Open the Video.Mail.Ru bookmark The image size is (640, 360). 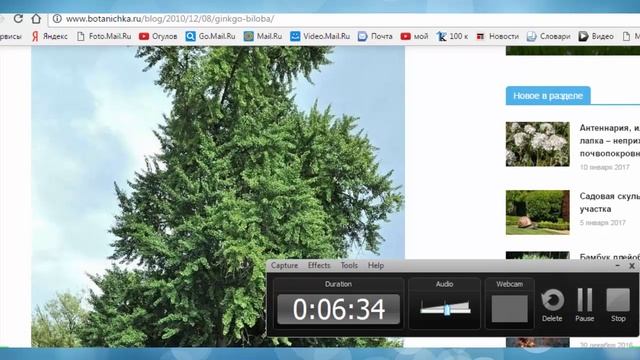coord(320,36)
